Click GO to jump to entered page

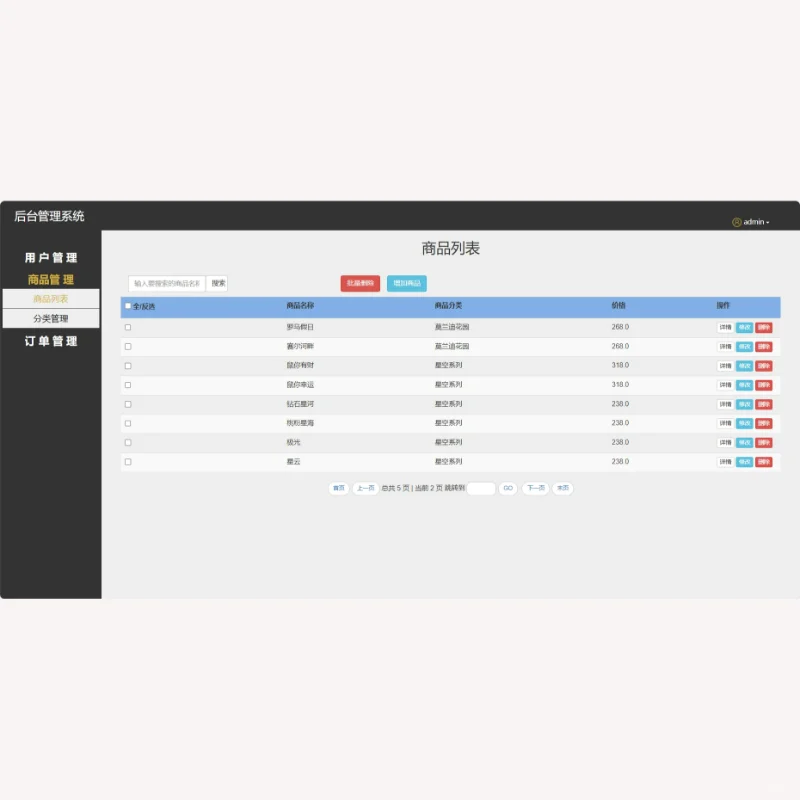coord(507,488)
